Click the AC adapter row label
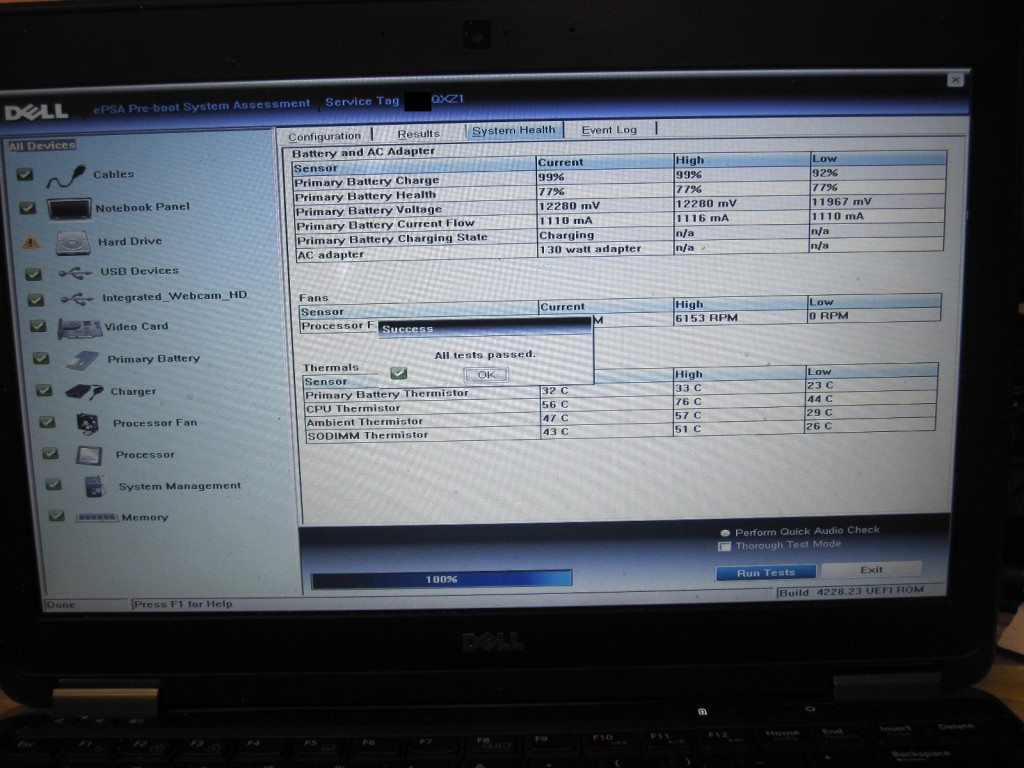Image resolution: width=1024 pixels, height=768 pixels. tap(330, 255)
